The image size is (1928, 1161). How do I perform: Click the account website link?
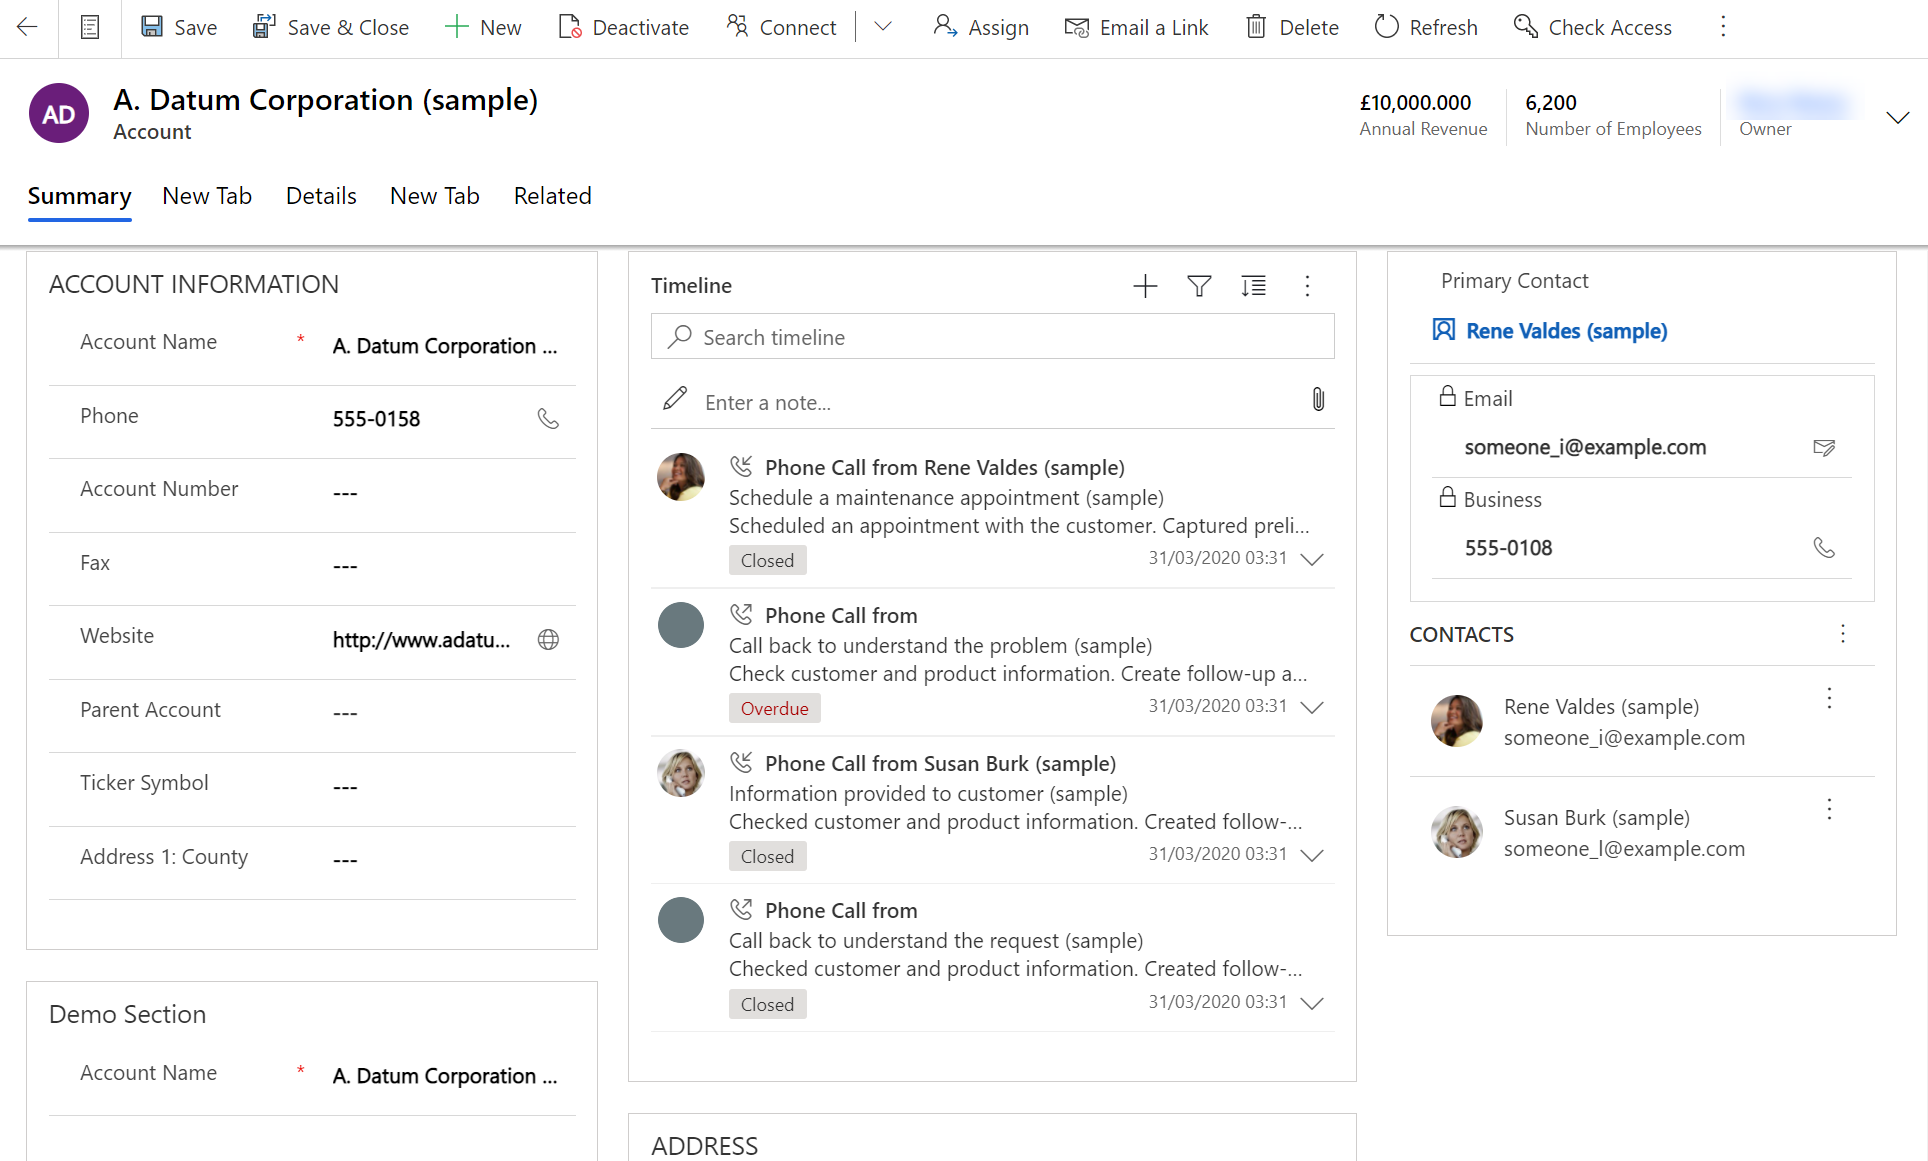(x=420, y=638)
